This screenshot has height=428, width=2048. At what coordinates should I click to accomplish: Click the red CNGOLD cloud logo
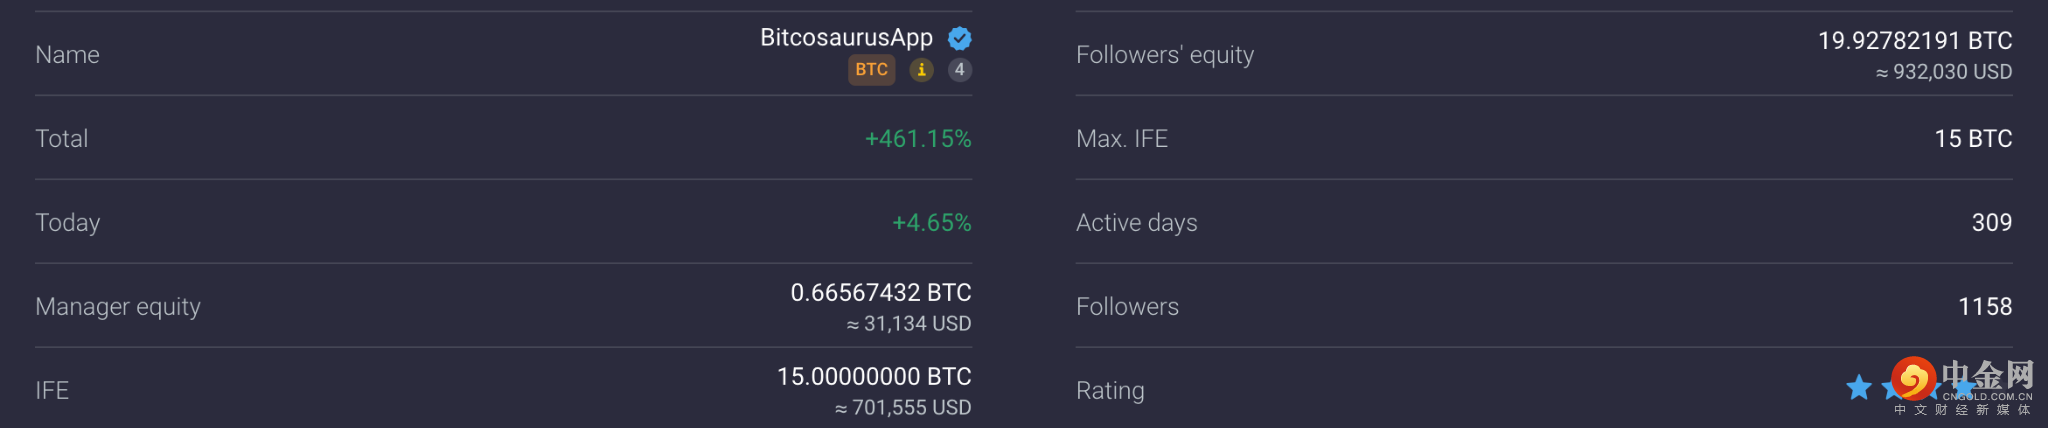pos(1913,379)
